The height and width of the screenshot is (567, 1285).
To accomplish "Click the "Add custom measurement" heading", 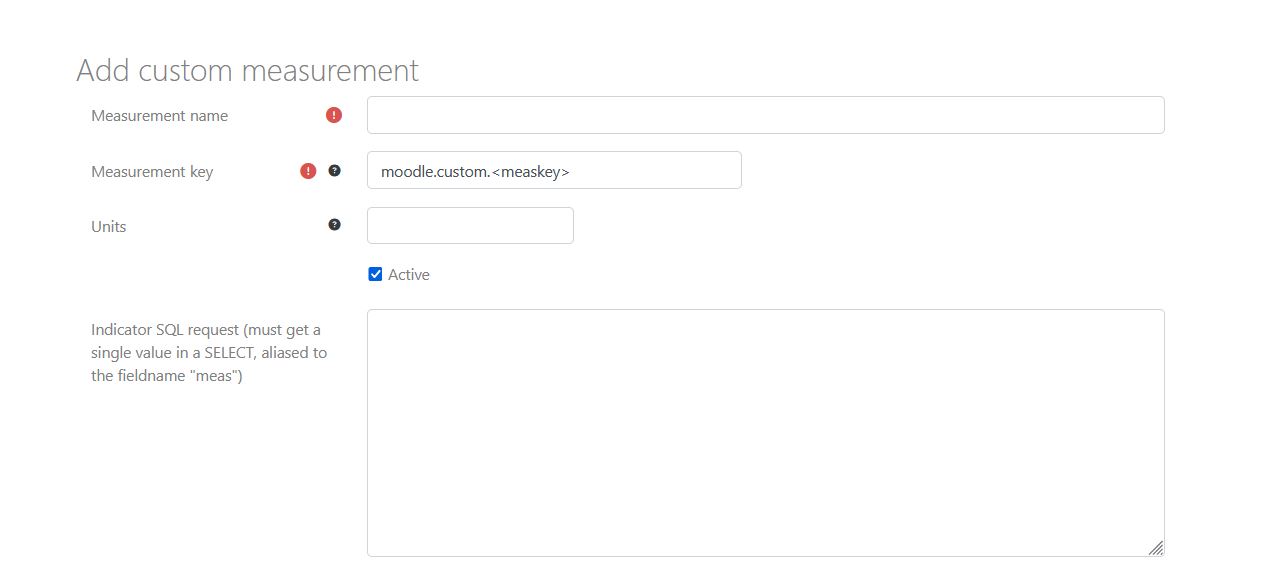I will 247,71.
